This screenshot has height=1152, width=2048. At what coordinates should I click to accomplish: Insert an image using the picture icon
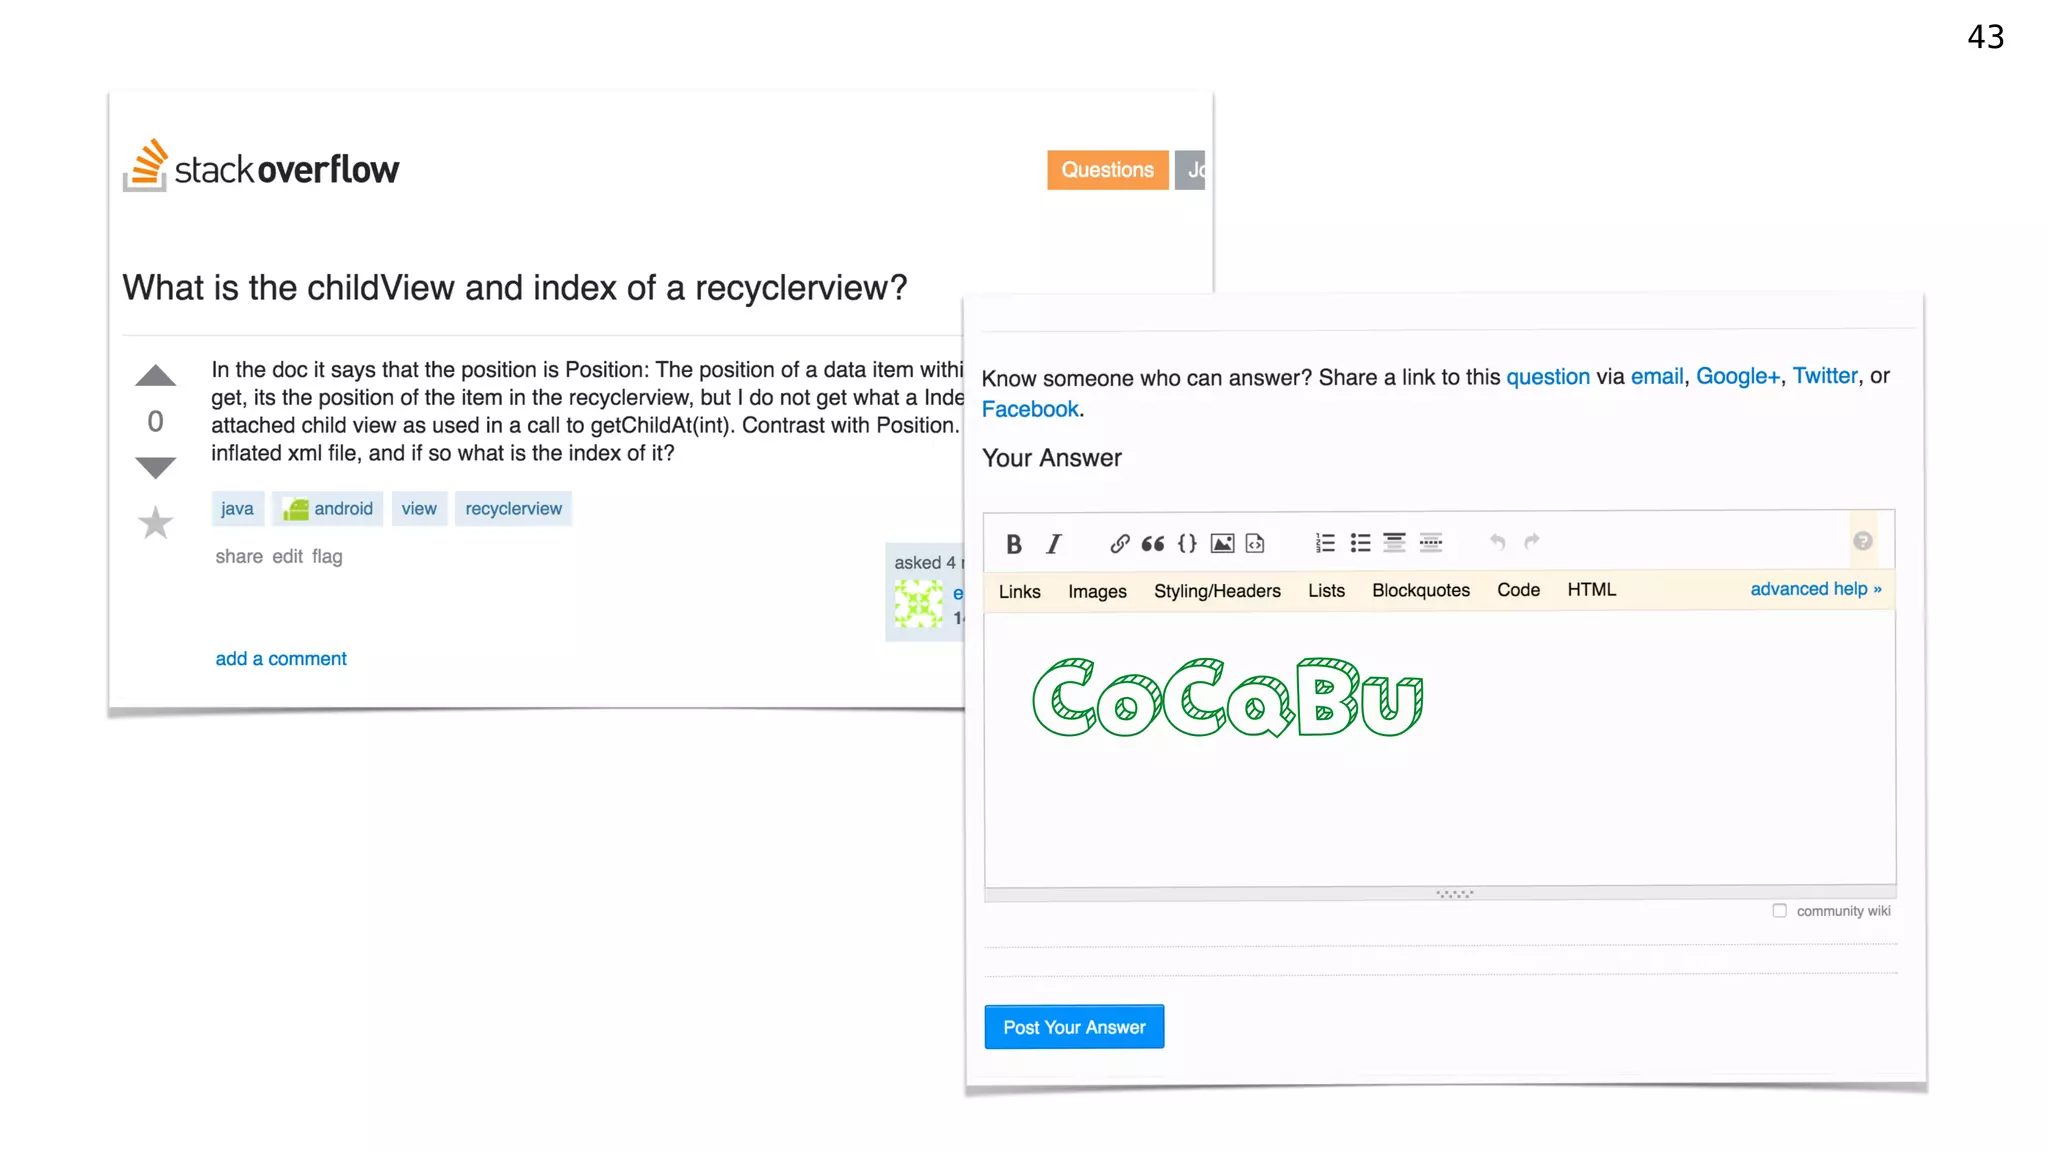[x=1222, y=543]
